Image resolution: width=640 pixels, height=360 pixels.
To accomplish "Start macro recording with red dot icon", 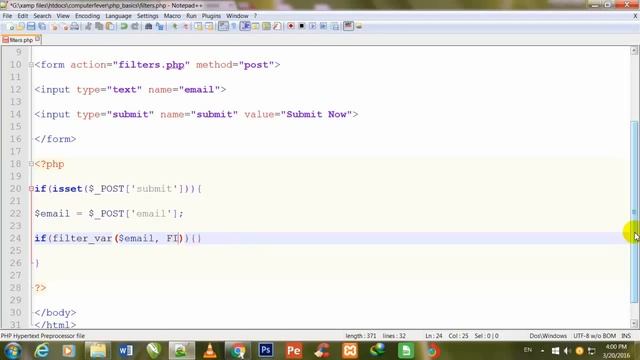I will (x=291, y=27).
